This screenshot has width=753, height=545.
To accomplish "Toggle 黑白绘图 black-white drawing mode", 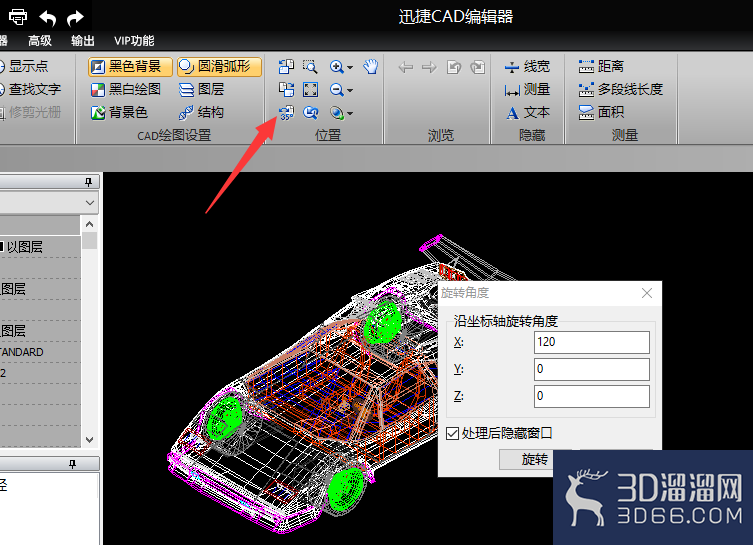I will [126, 89].
